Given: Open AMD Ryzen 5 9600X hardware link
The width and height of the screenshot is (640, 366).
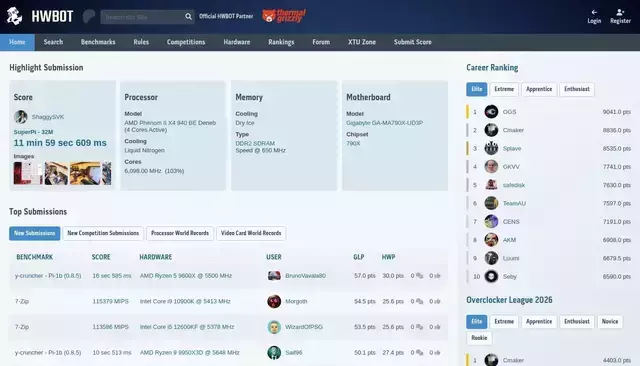Looking at the screenshot, I should pos(186,276).
